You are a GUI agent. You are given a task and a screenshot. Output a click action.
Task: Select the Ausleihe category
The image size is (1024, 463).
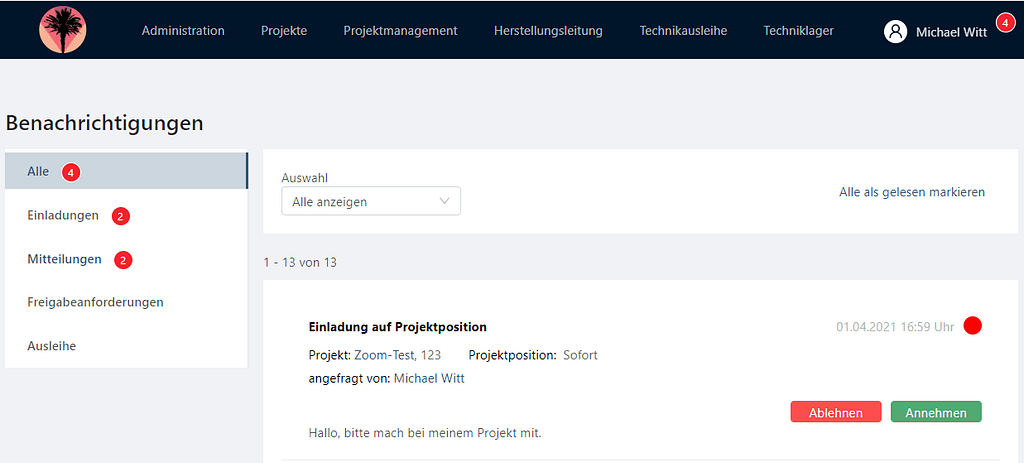[52, 346]
